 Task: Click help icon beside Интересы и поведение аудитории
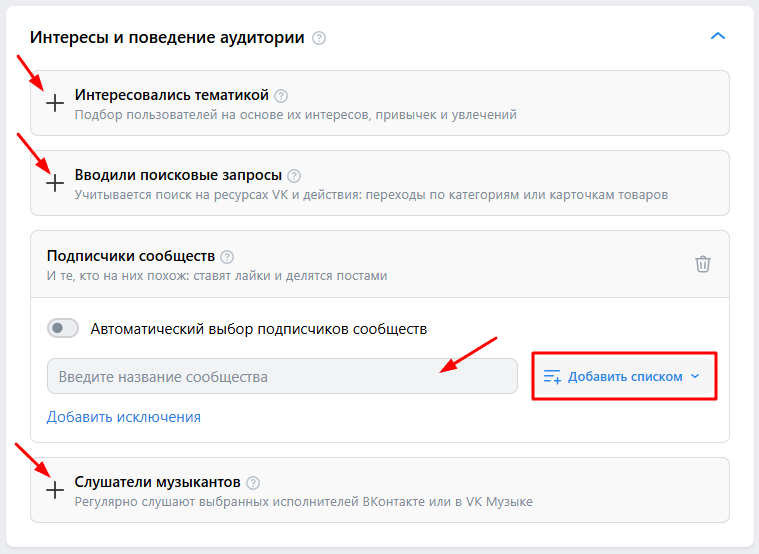pyautogui.click(x=319, y=38)
